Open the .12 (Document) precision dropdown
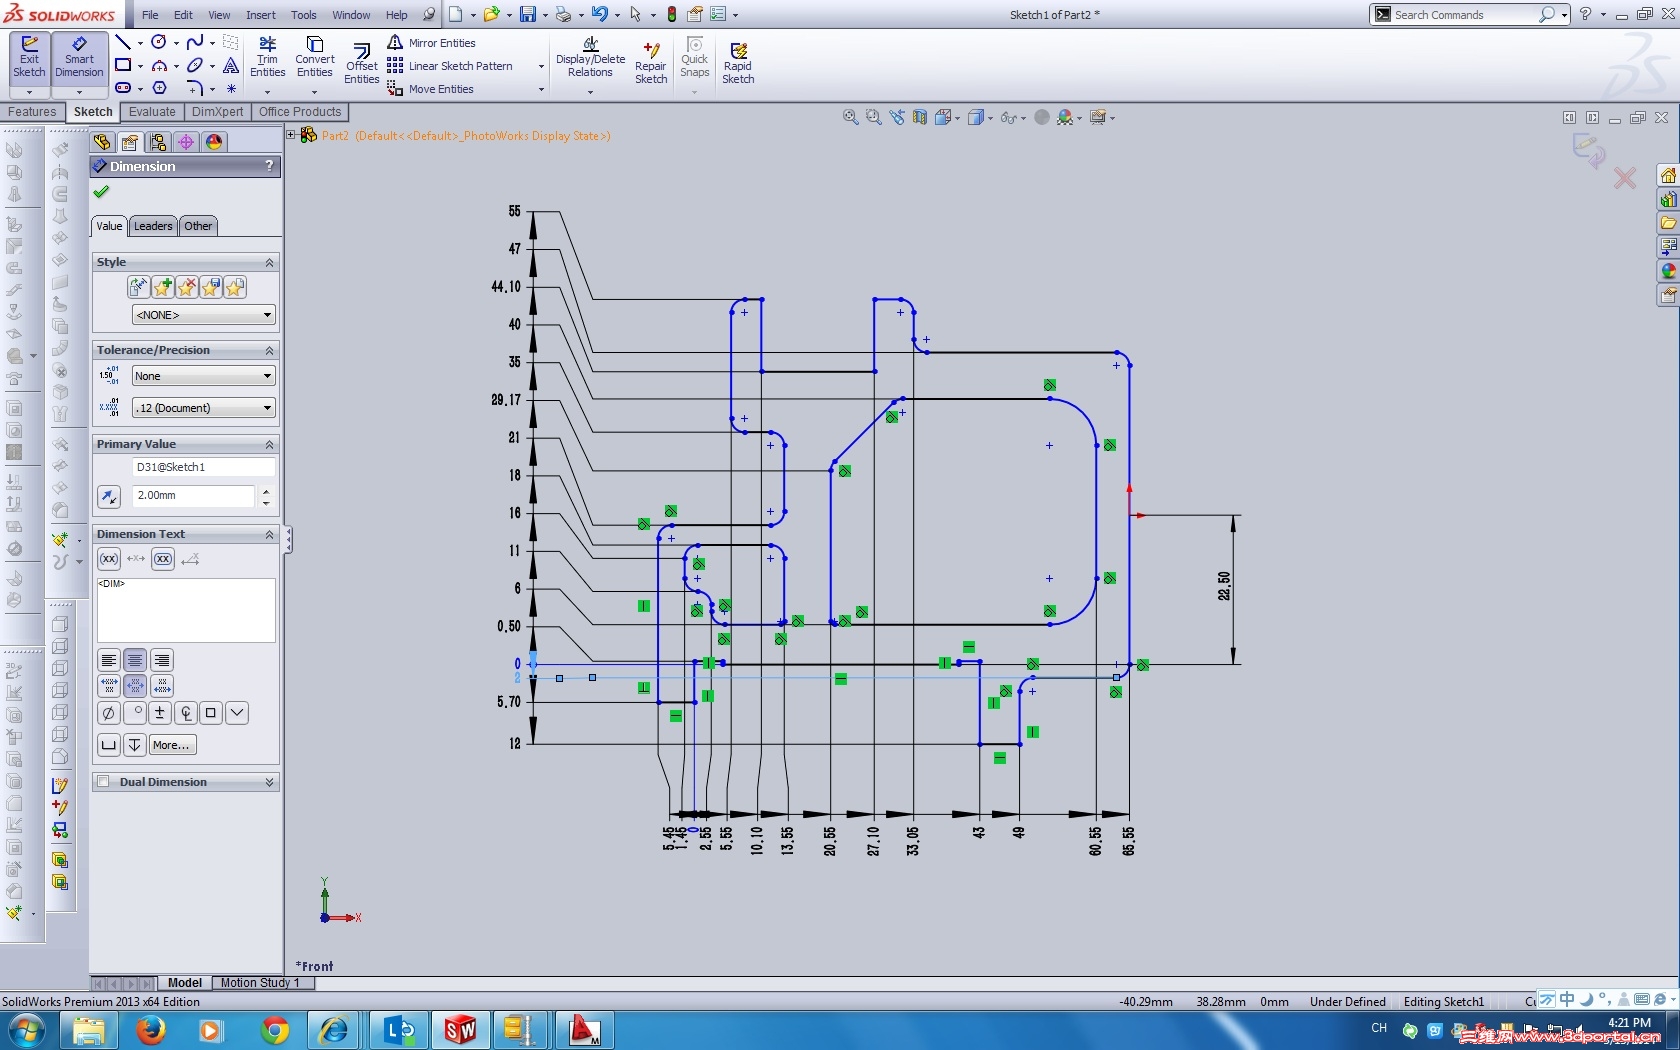 tap(204, 408)
